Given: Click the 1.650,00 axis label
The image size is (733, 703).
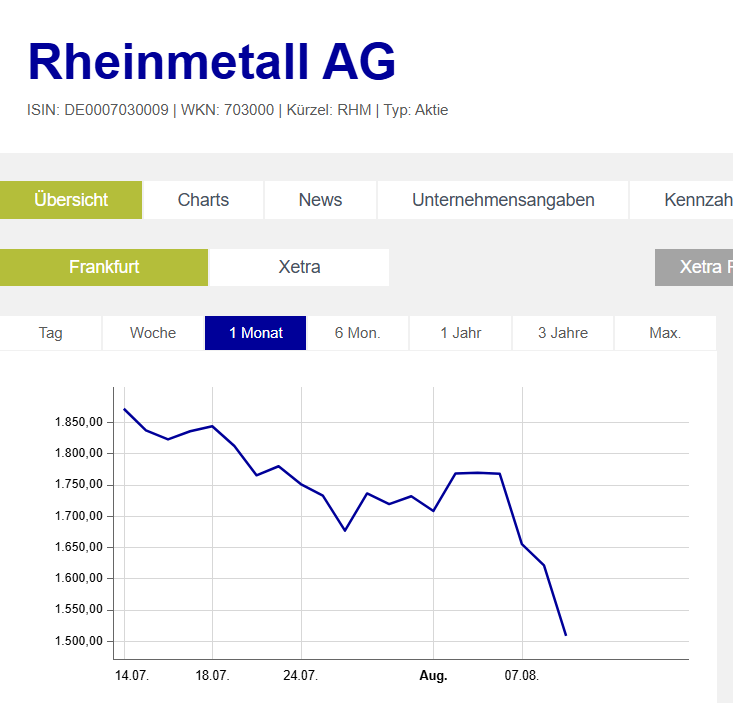Looking at the screenshot, I should (79, 547).
